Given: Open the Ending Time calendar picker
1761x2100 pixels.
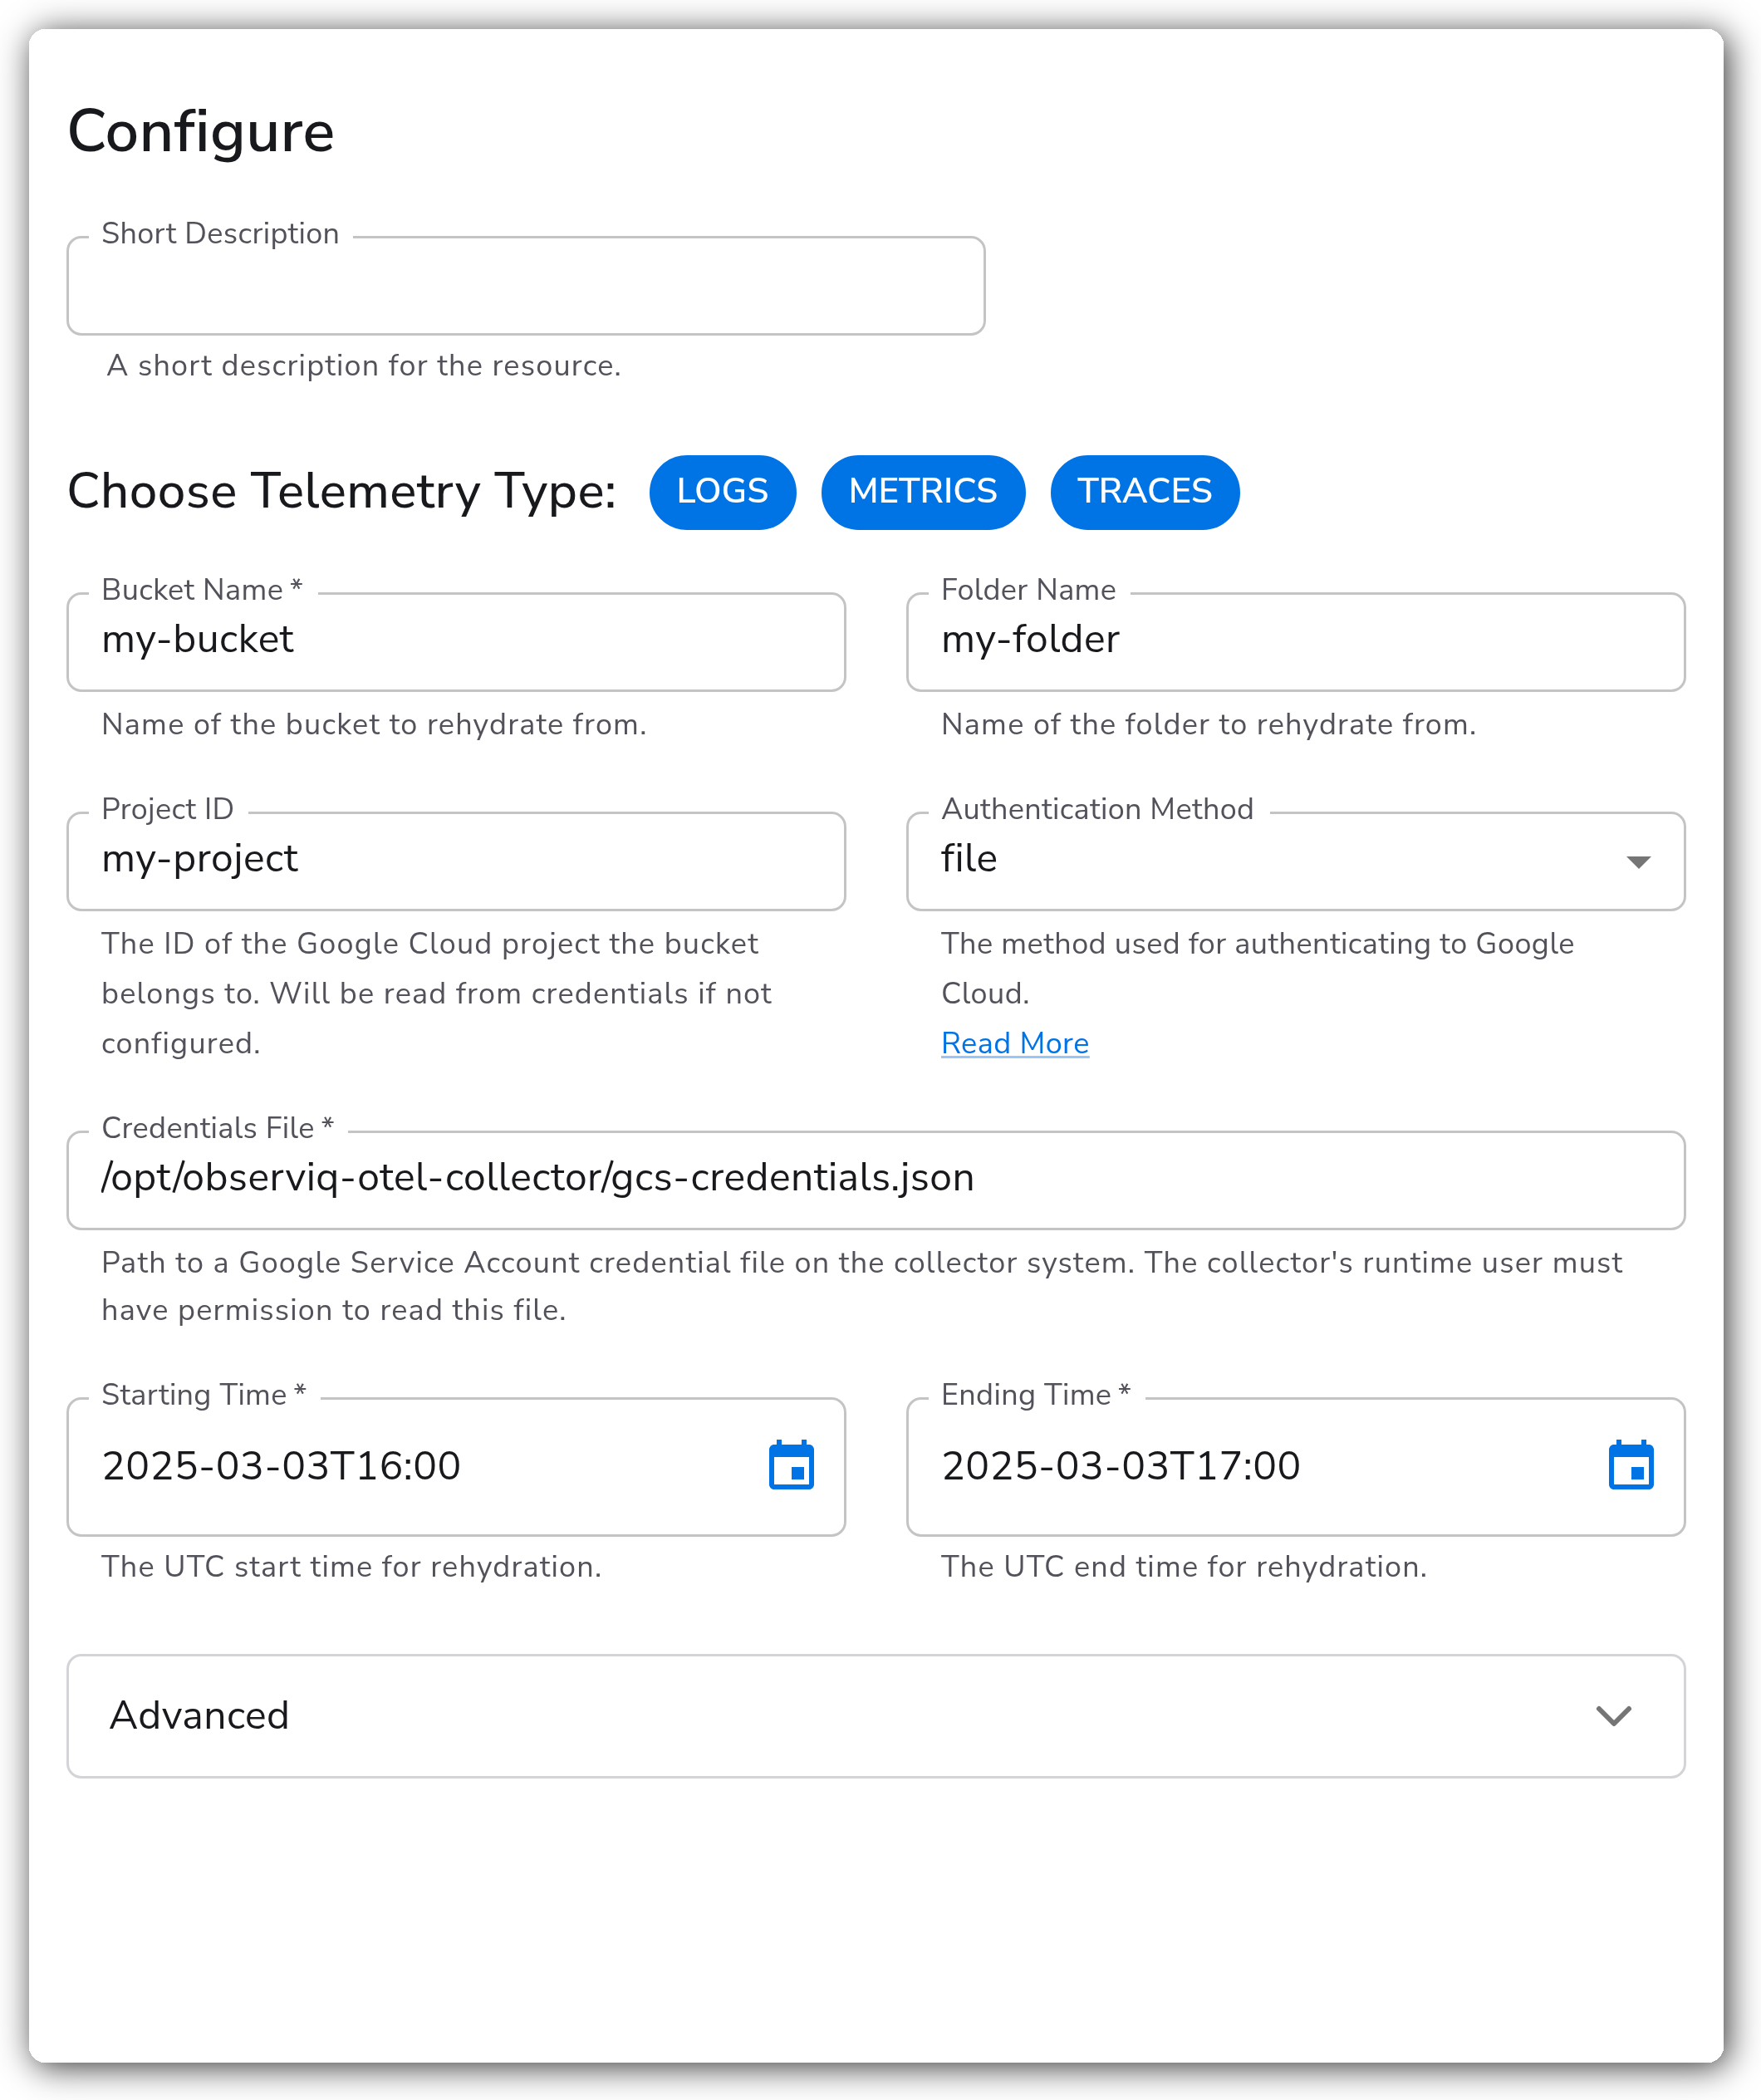Looking at the screenshot, I should pos(1631,1466).
